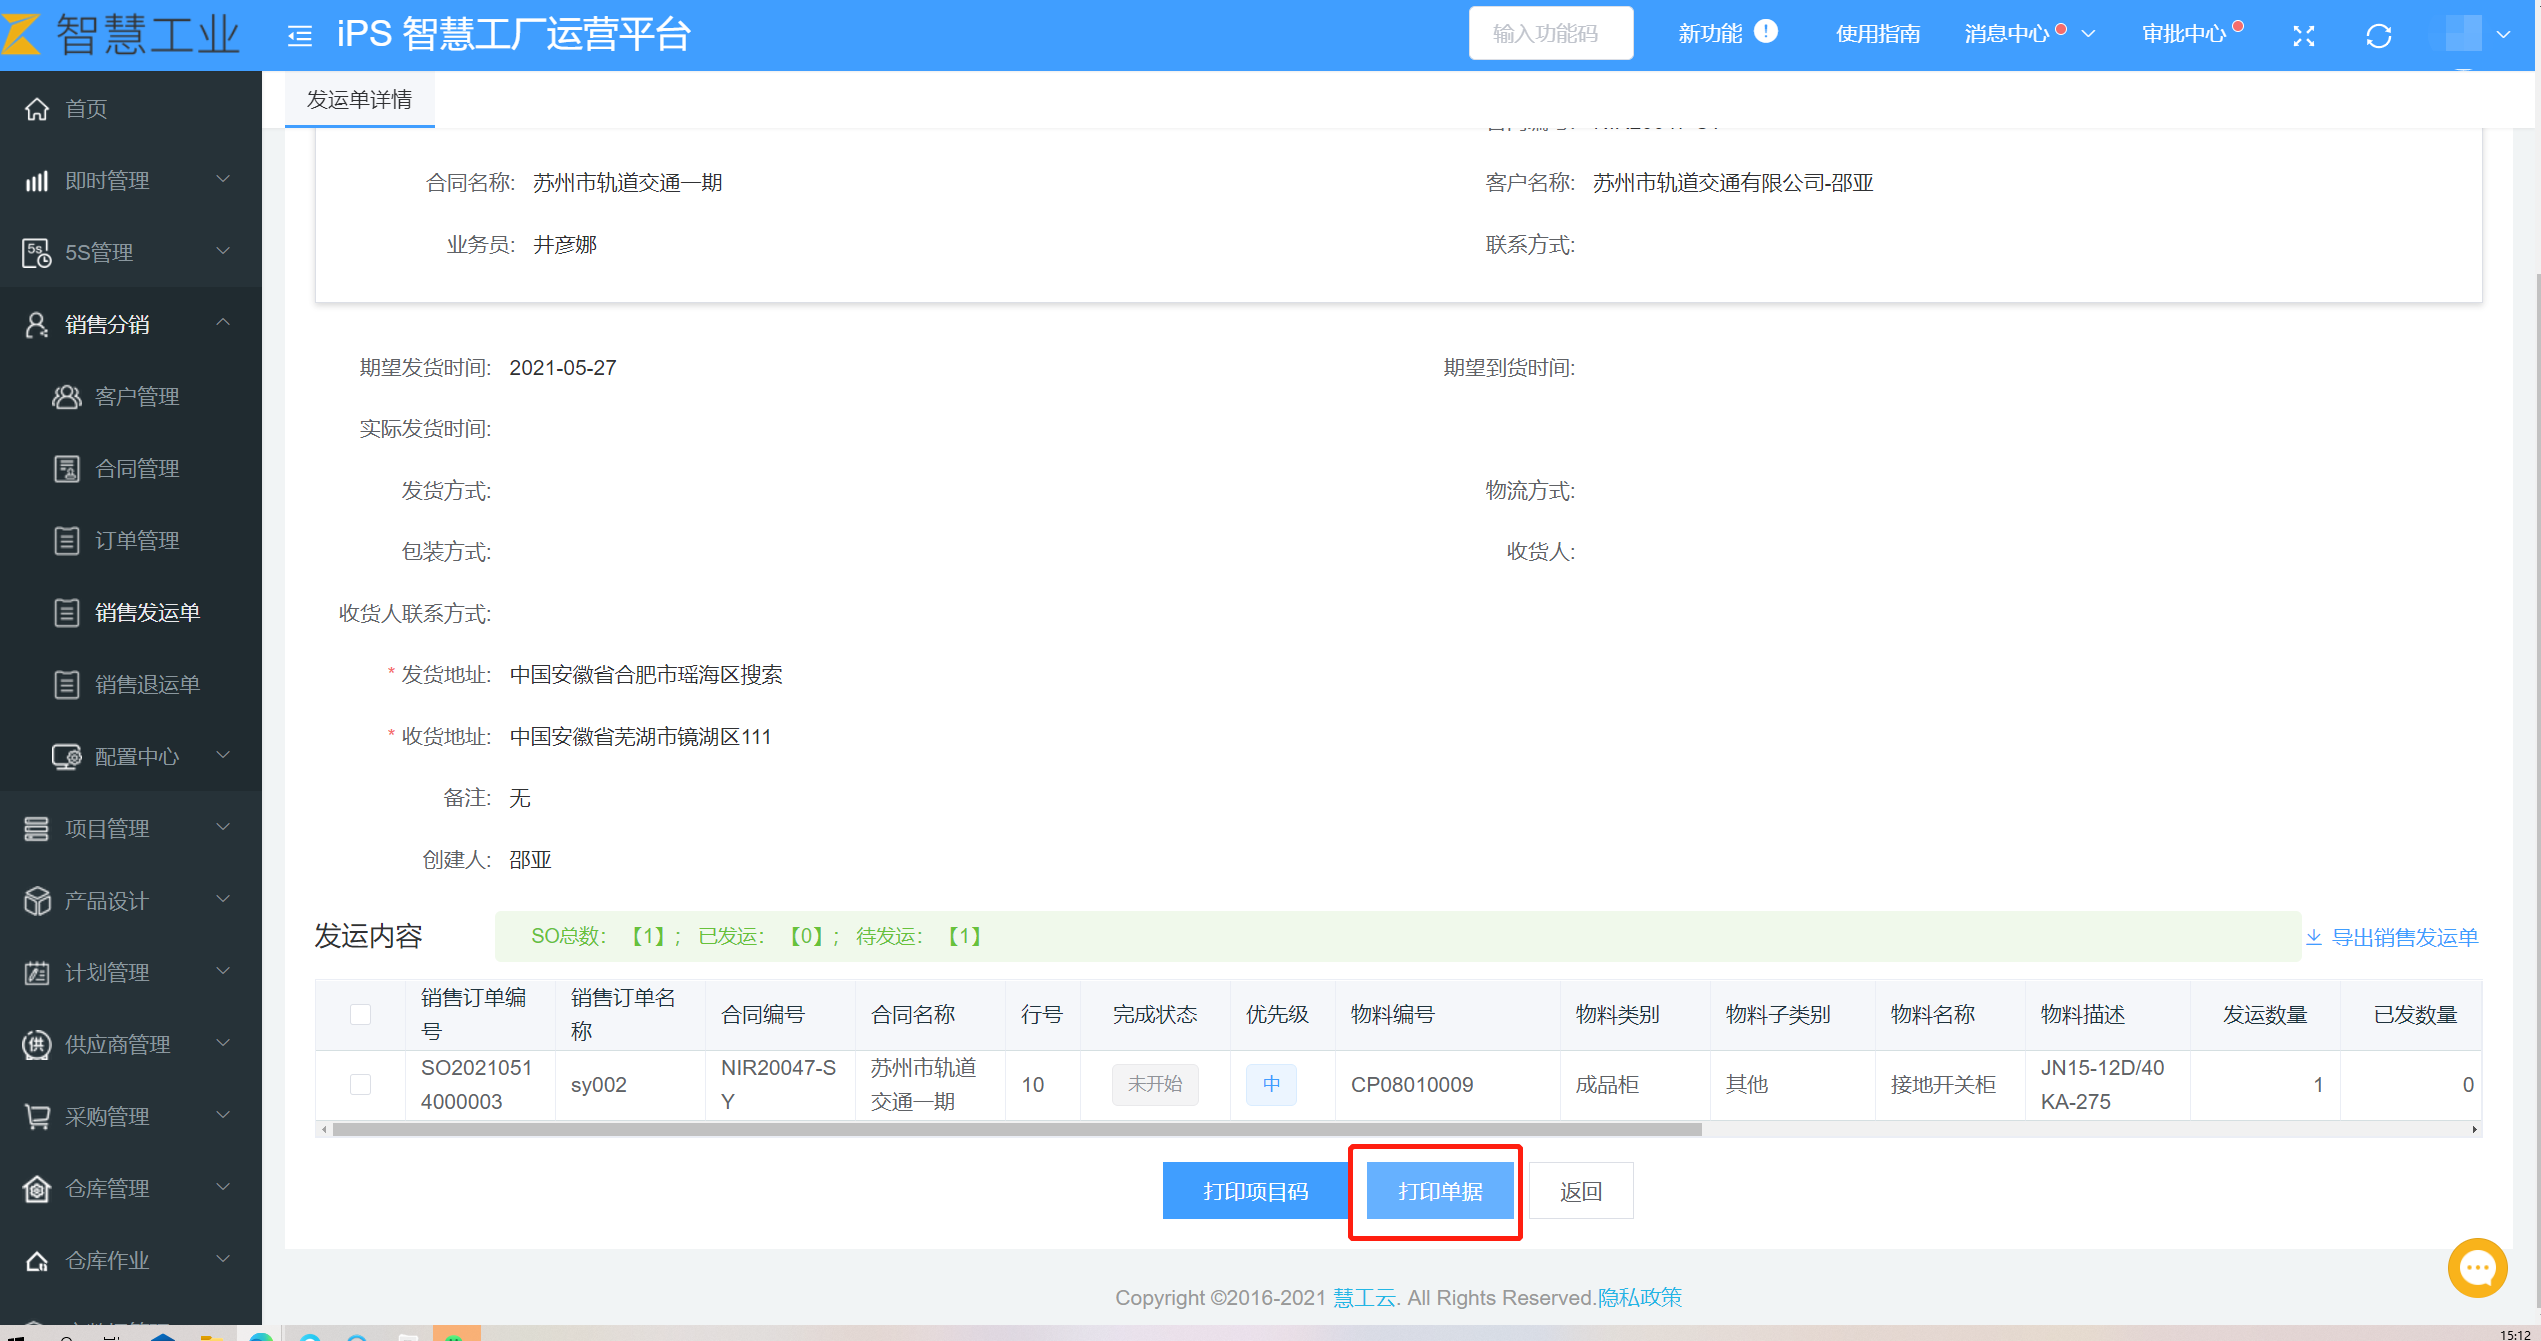The height and width of the screenshot is (1341, 2541).
Task: Check the row checkbox for SO20210514000003
Action: click(x=361, y=1084)
